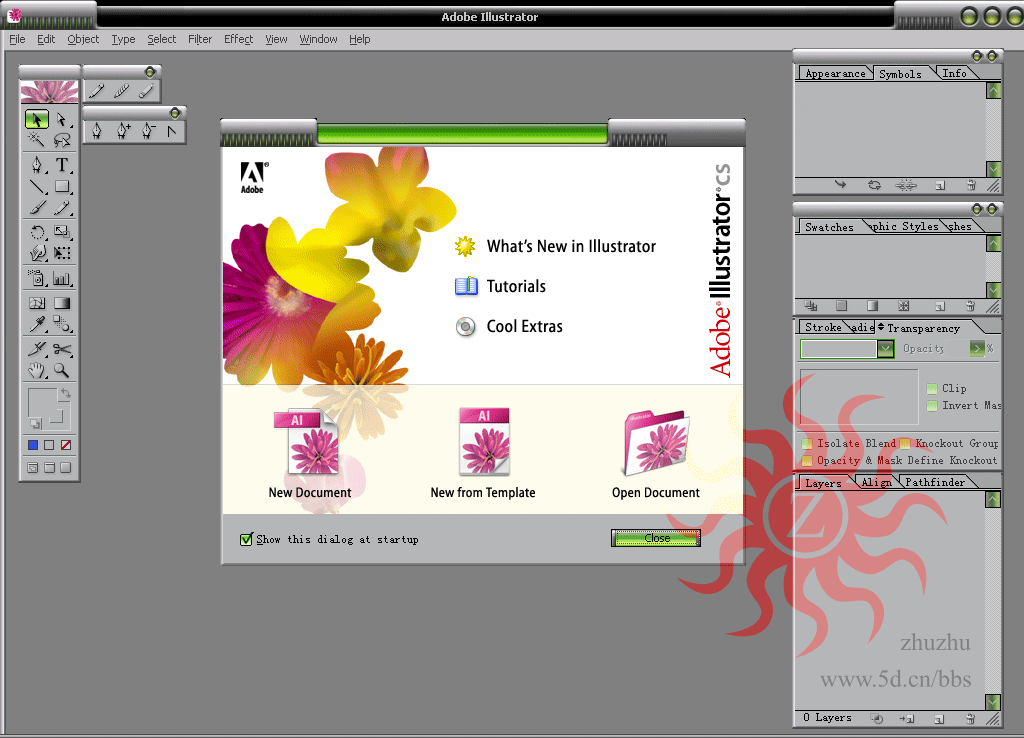Viewport: 1024px width, 738px height.
Task: Choose the Magic Wand tool
Action: click(x=37, y=139)
